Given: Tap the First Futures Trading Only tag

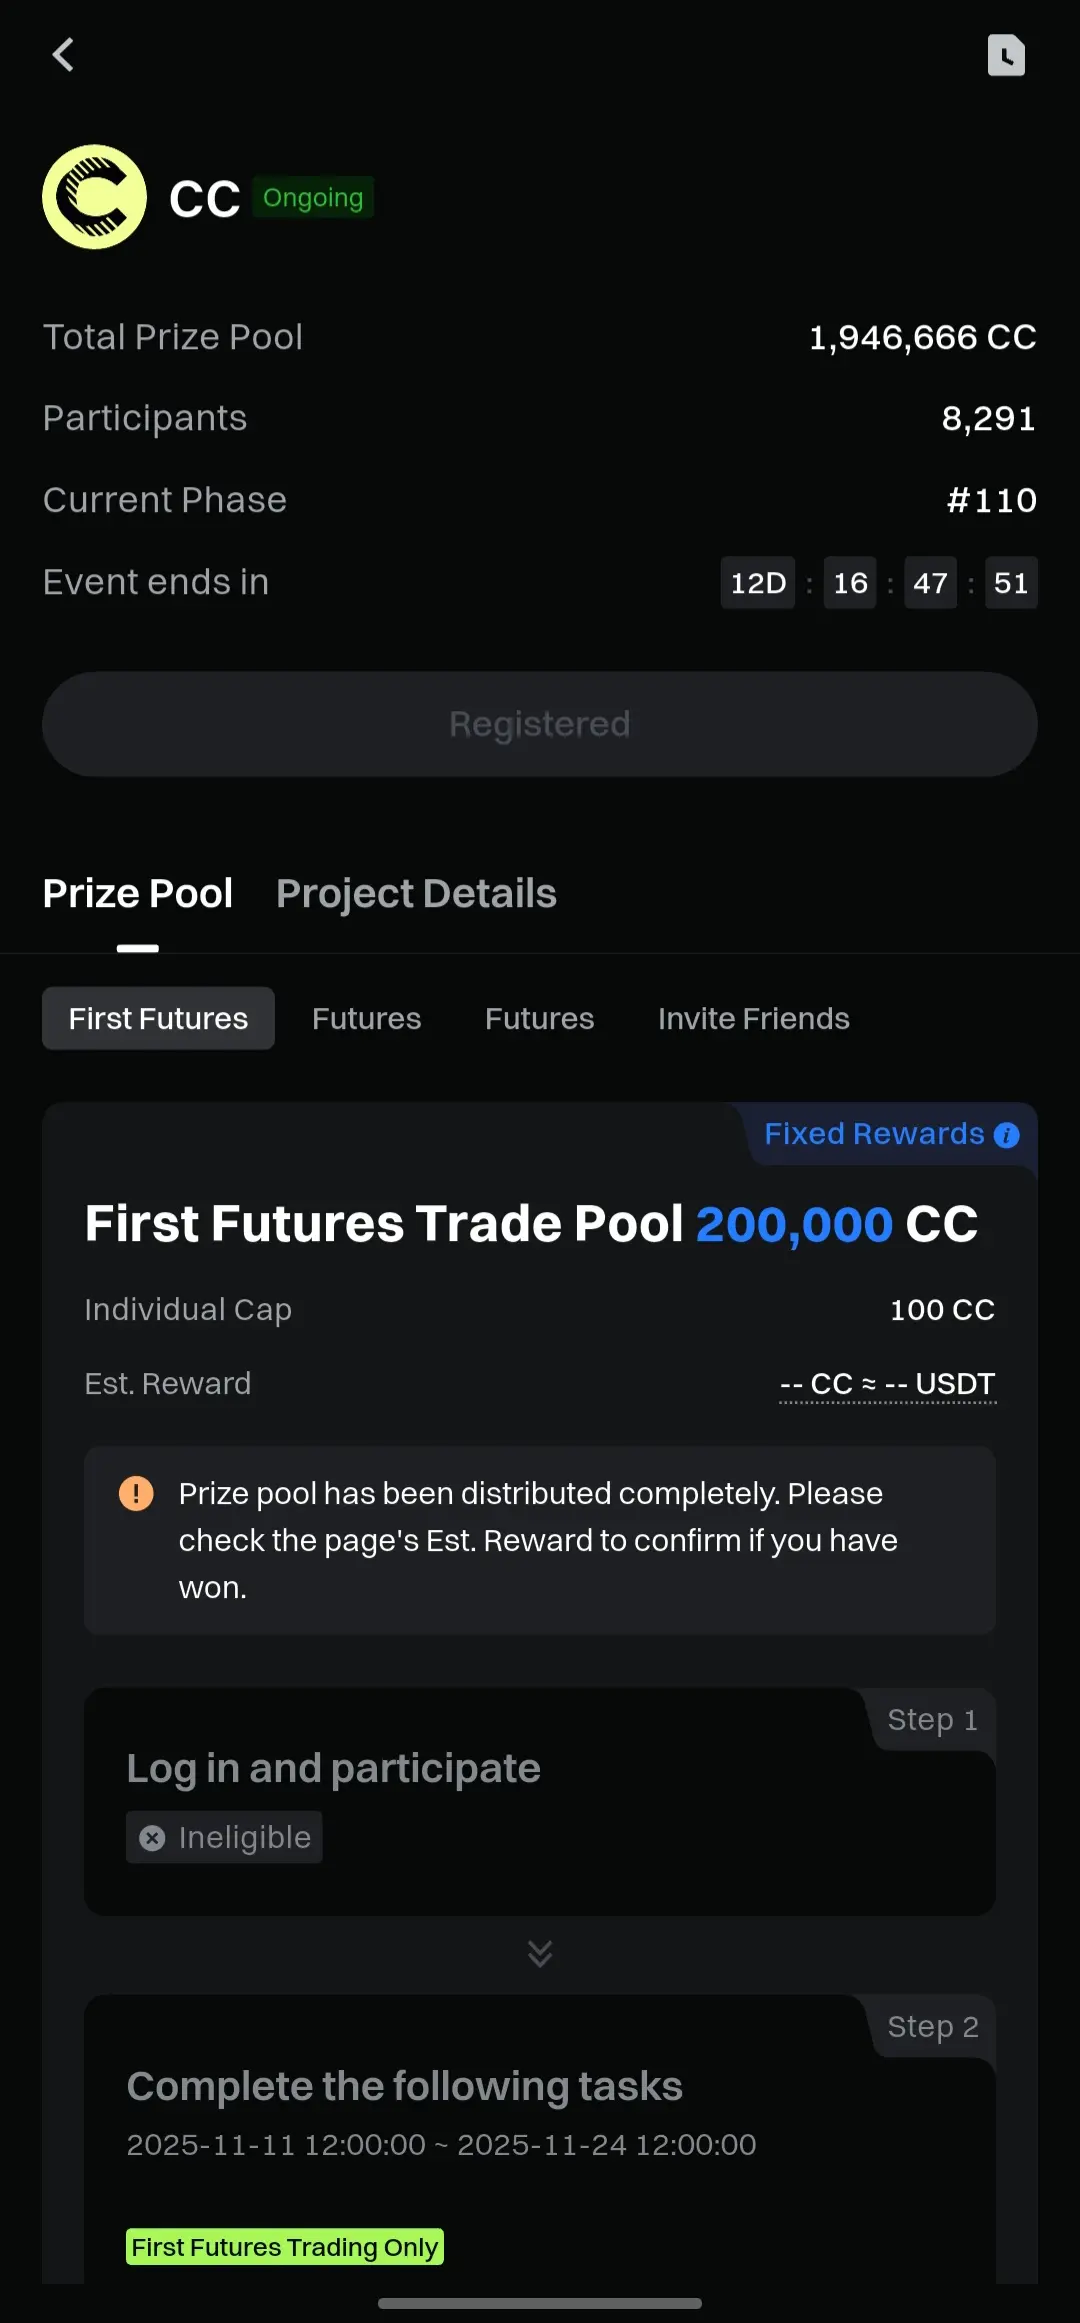Looking at the screenshot, I should 285,2247.
